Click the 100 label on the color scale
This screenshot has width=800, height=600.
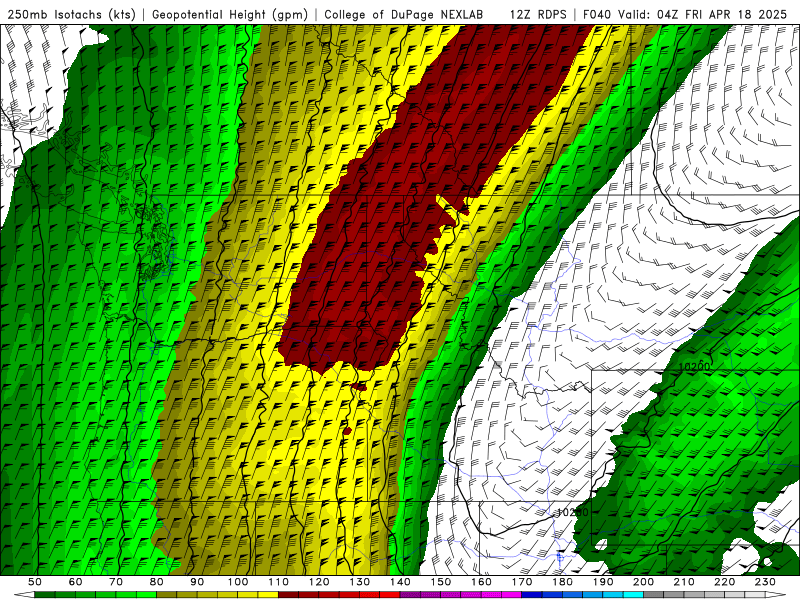[238, 582]
